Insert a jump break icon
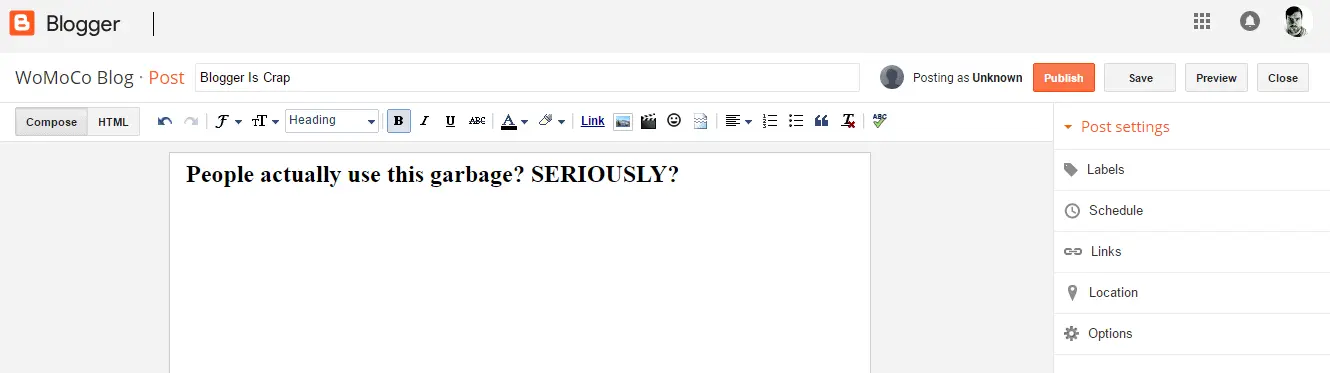 click(700, 121)
